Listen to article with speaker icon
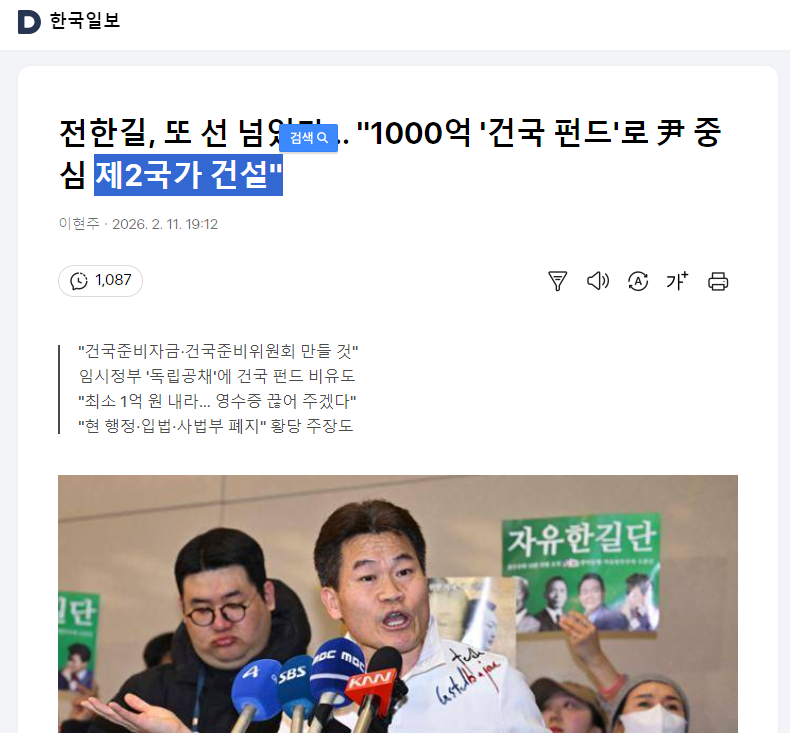Image resolution: width=790 pixels, height=733 pixels. tap(598, 281)
